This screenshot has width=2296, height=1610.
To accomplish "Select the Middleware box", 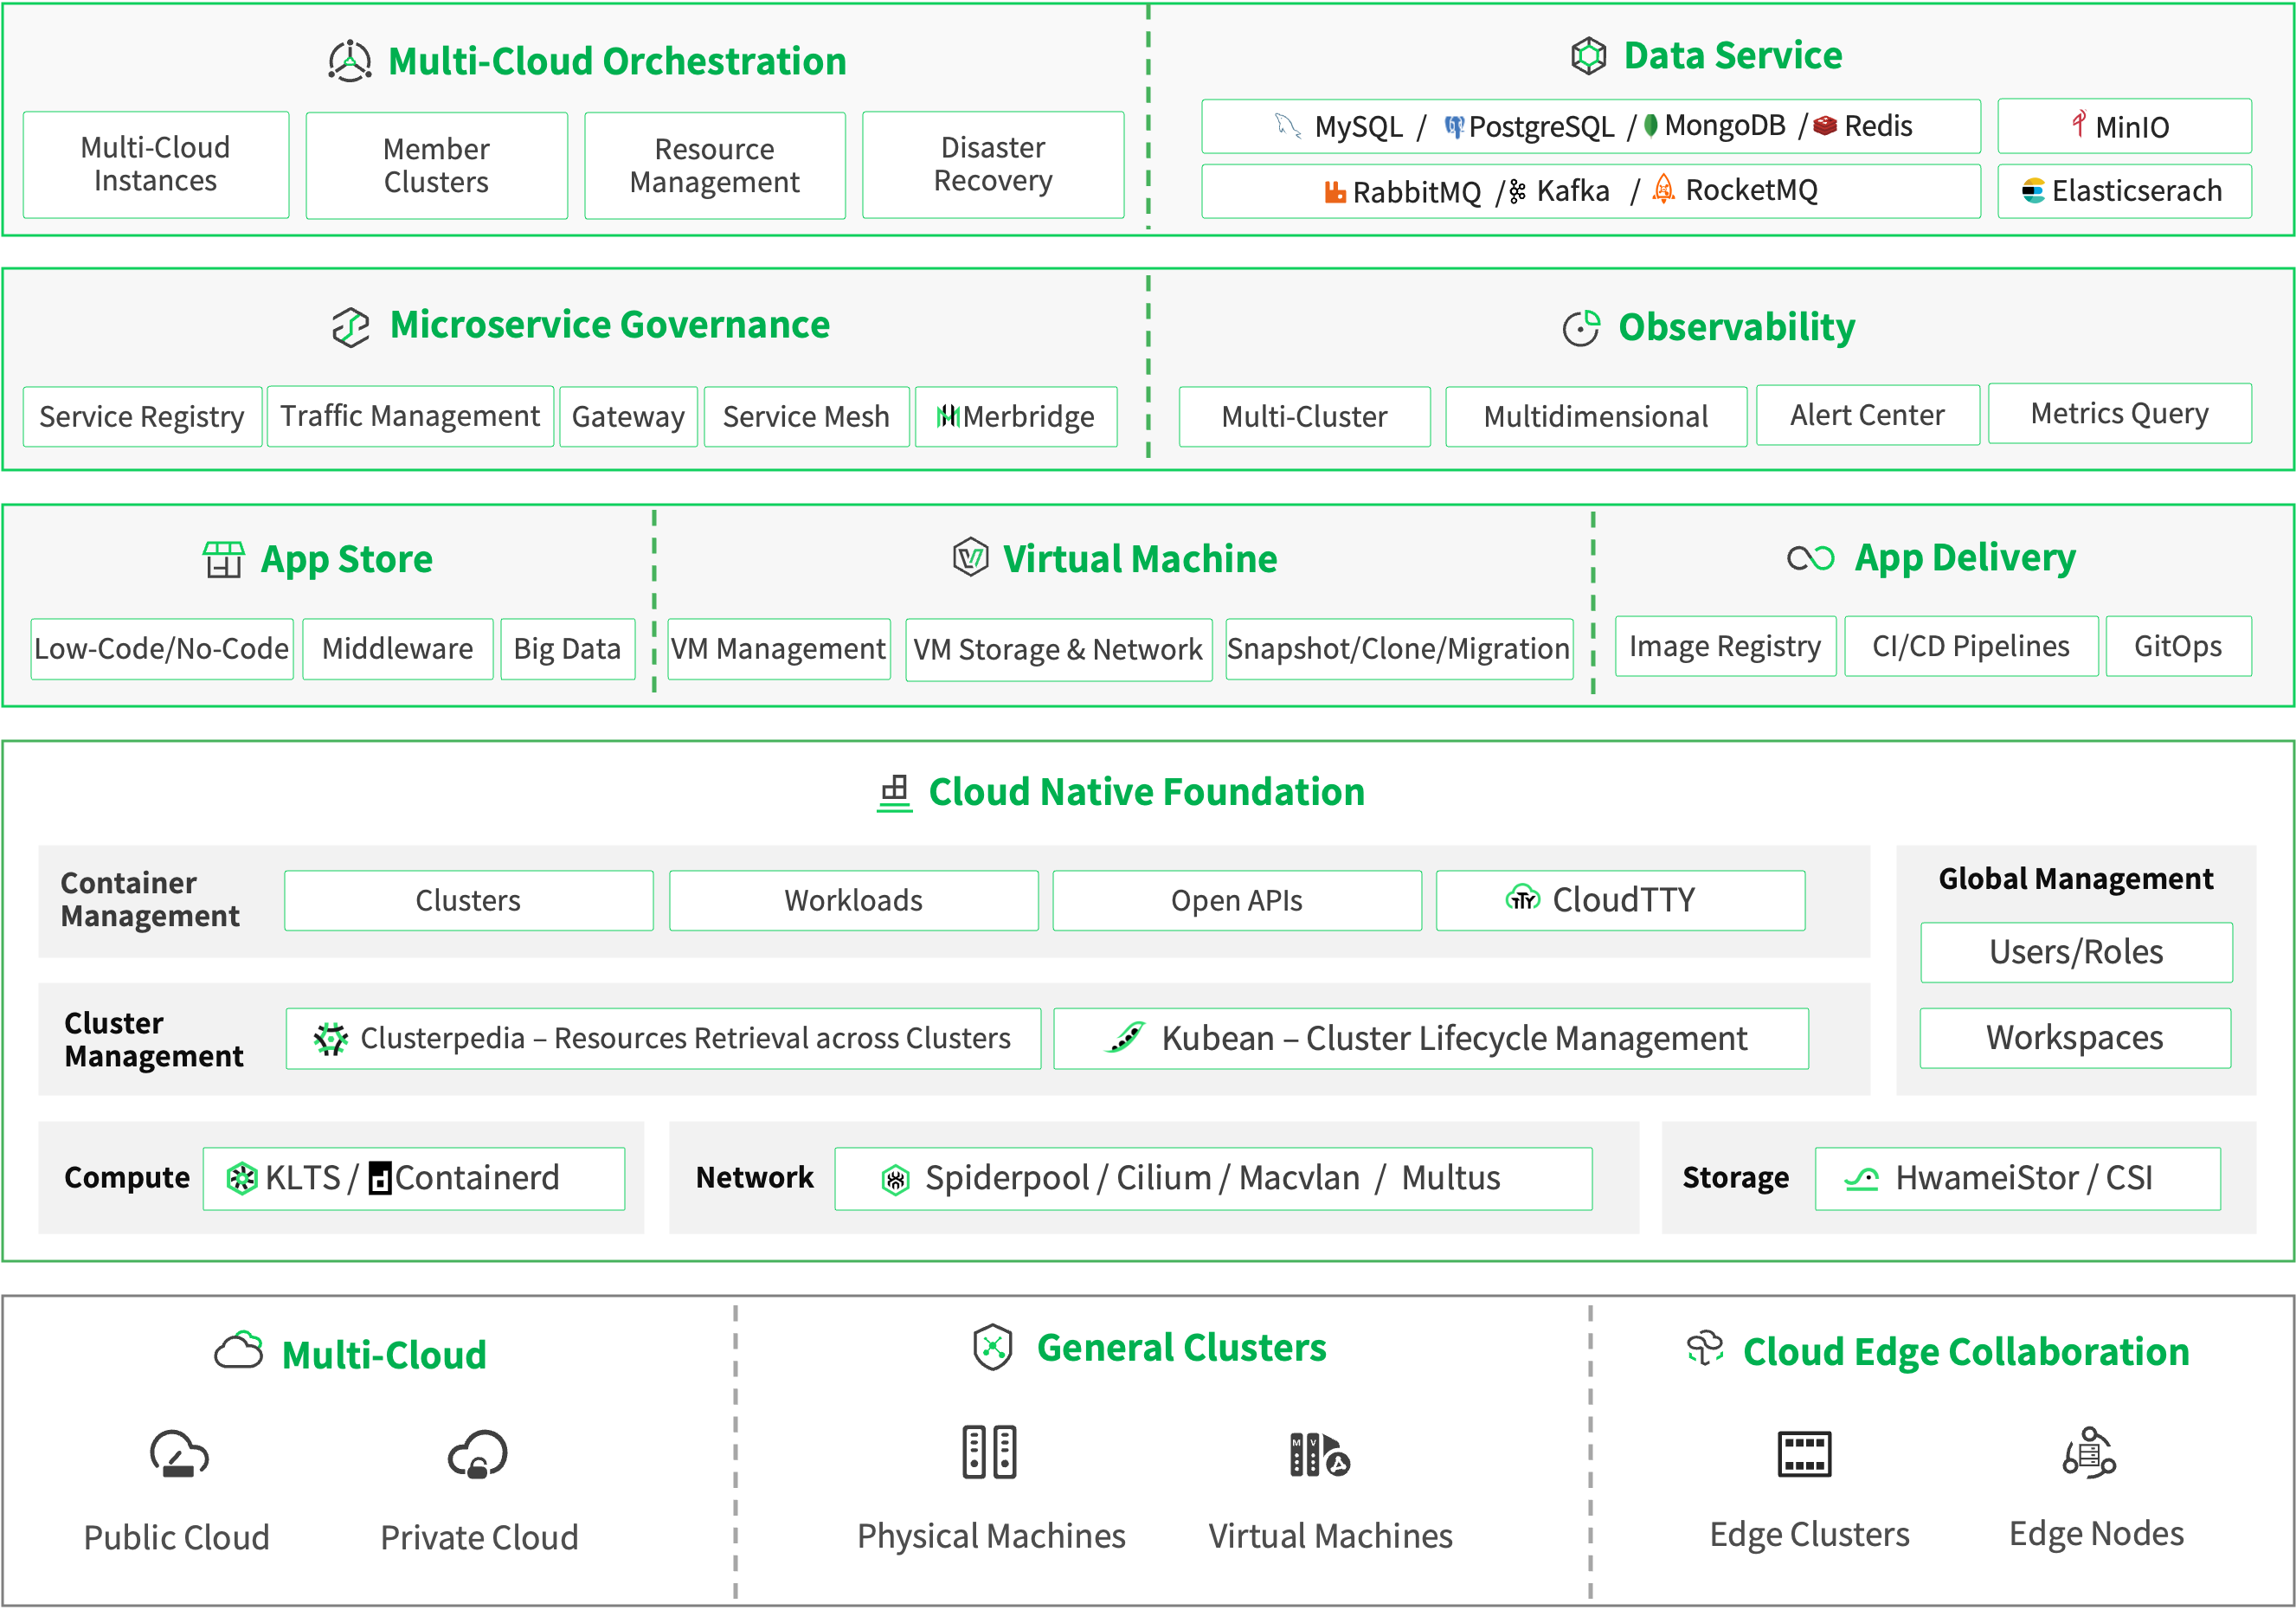I will click(x=398, y=649).
